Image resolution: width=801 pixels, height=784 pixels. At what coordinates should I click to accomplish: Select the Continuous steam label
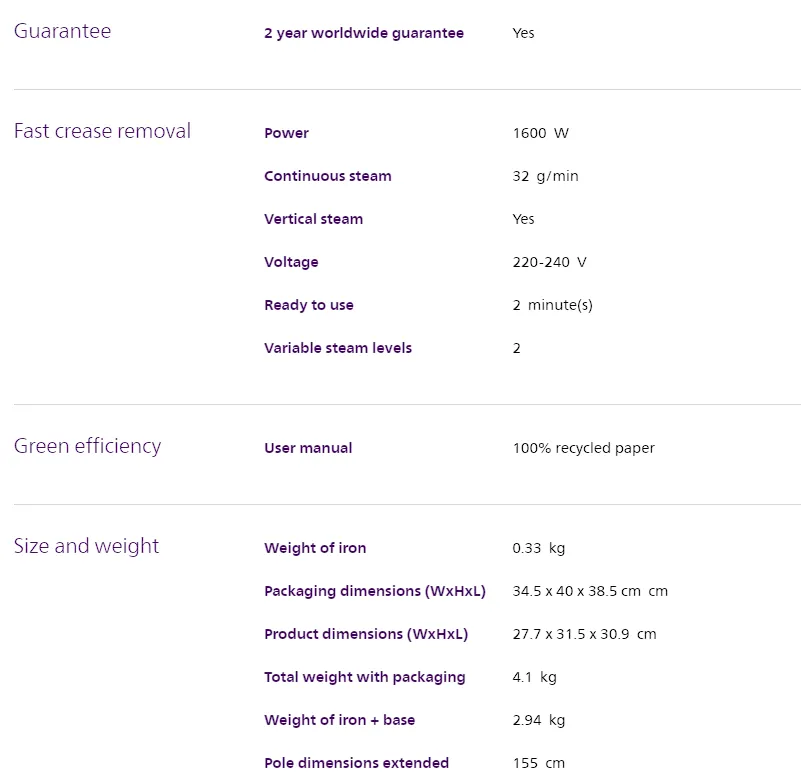[328, 176]
